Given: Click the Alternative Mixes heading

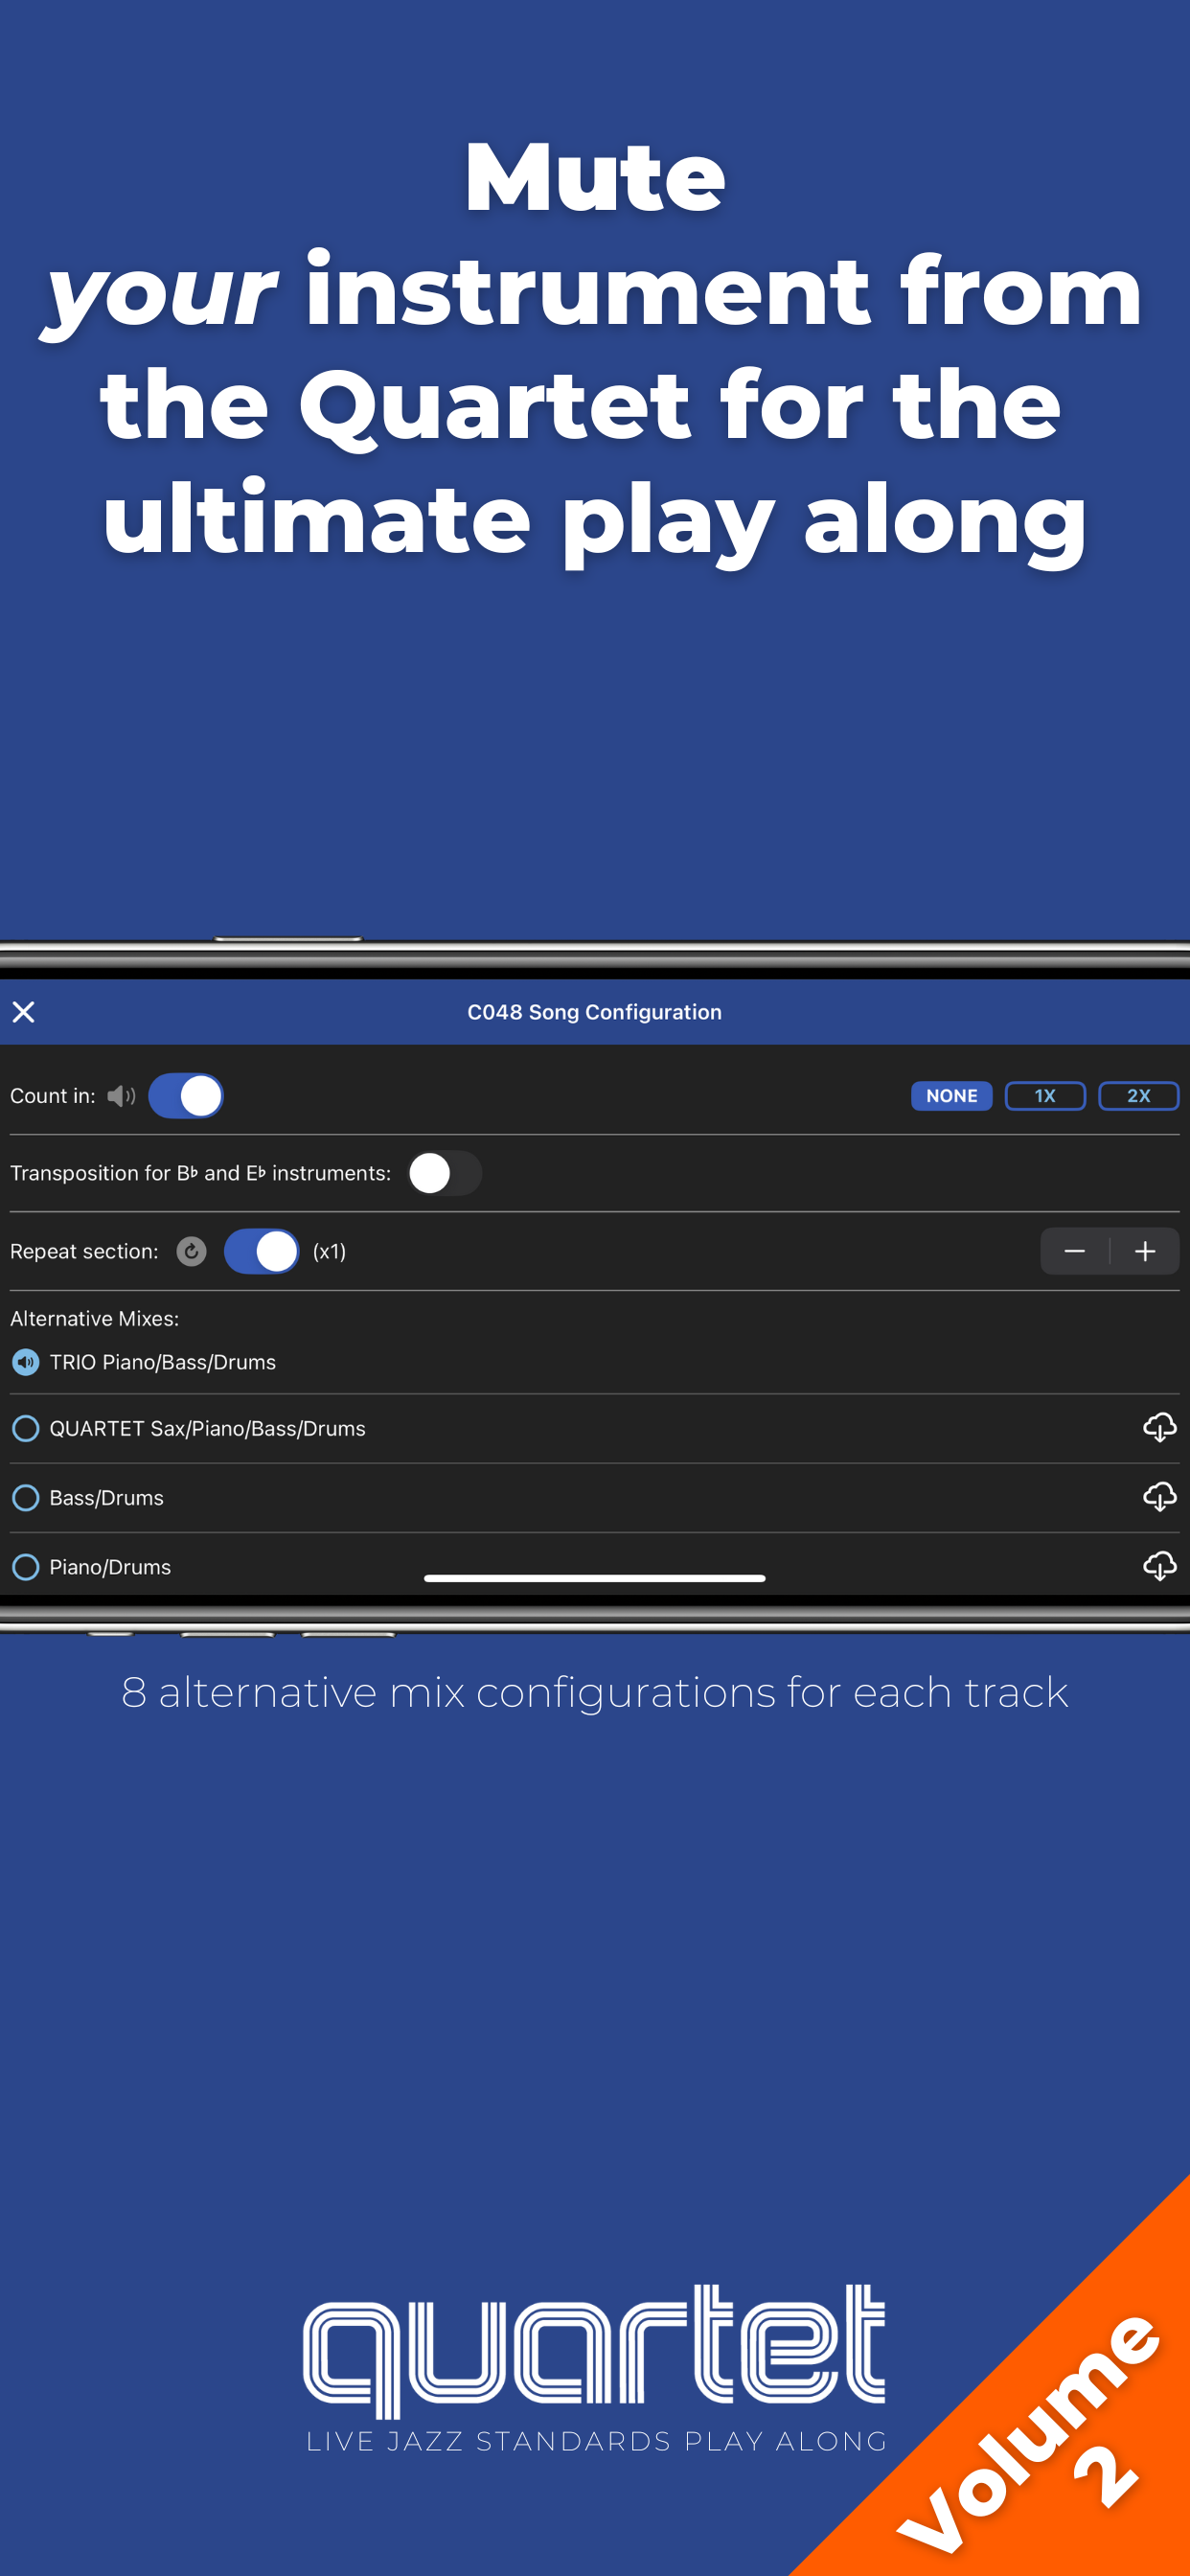Looking at the screenshot, I should (x=95, y=1318).
